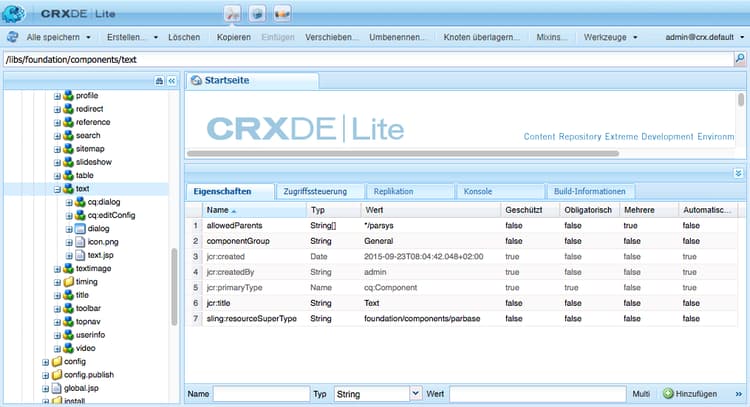Click Knoten überlagern... button
The image size is (750, 407).
(x=481, y=37)
